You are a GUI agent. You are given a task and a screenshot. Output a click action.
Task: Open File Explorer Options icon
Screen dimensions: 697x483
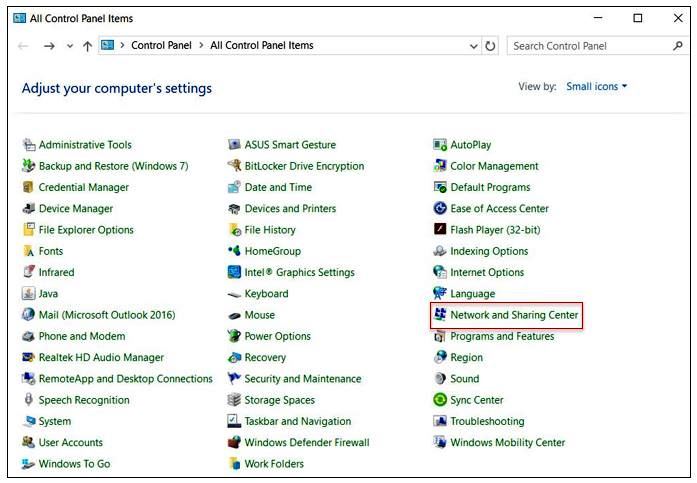tap(29, 230)
